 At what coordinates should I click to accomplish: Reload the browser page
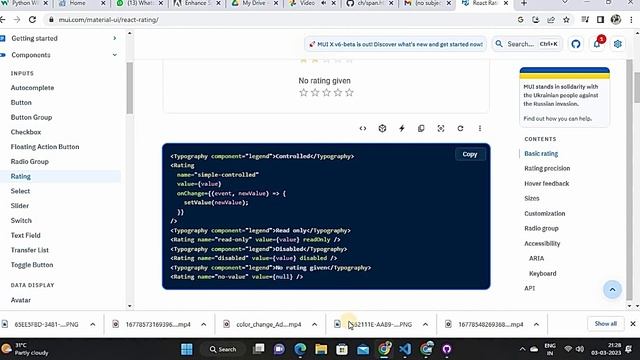tap(32, 19)
